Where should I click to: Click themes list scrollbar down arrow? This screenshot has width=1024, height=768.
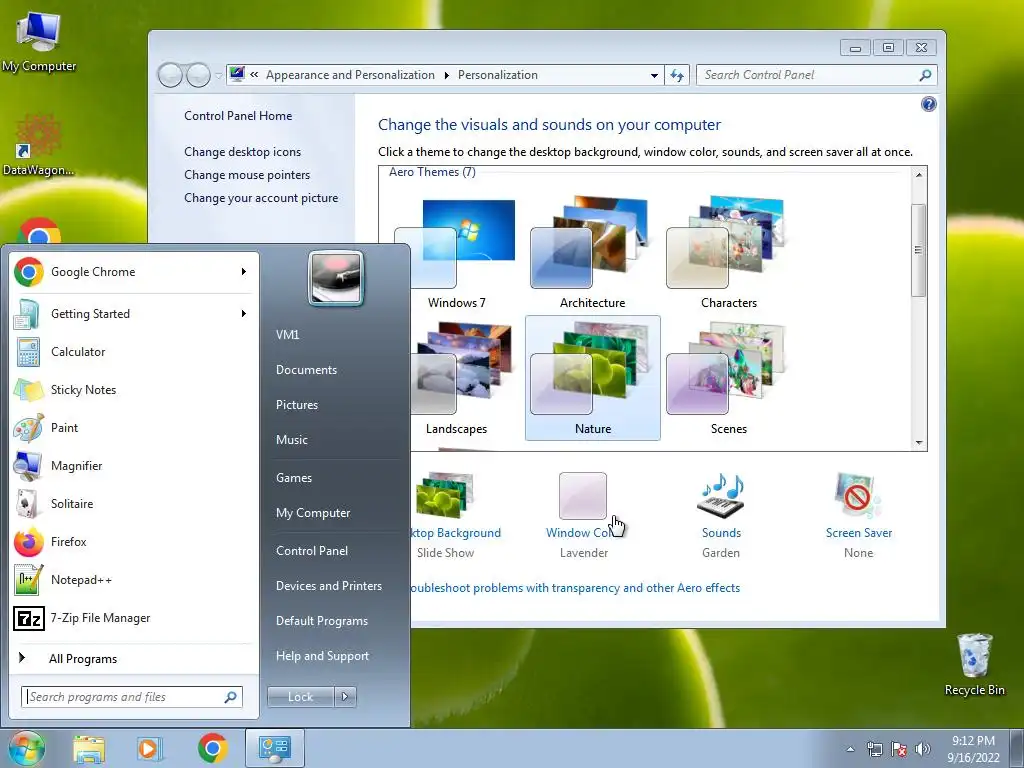tap(919, 443)
